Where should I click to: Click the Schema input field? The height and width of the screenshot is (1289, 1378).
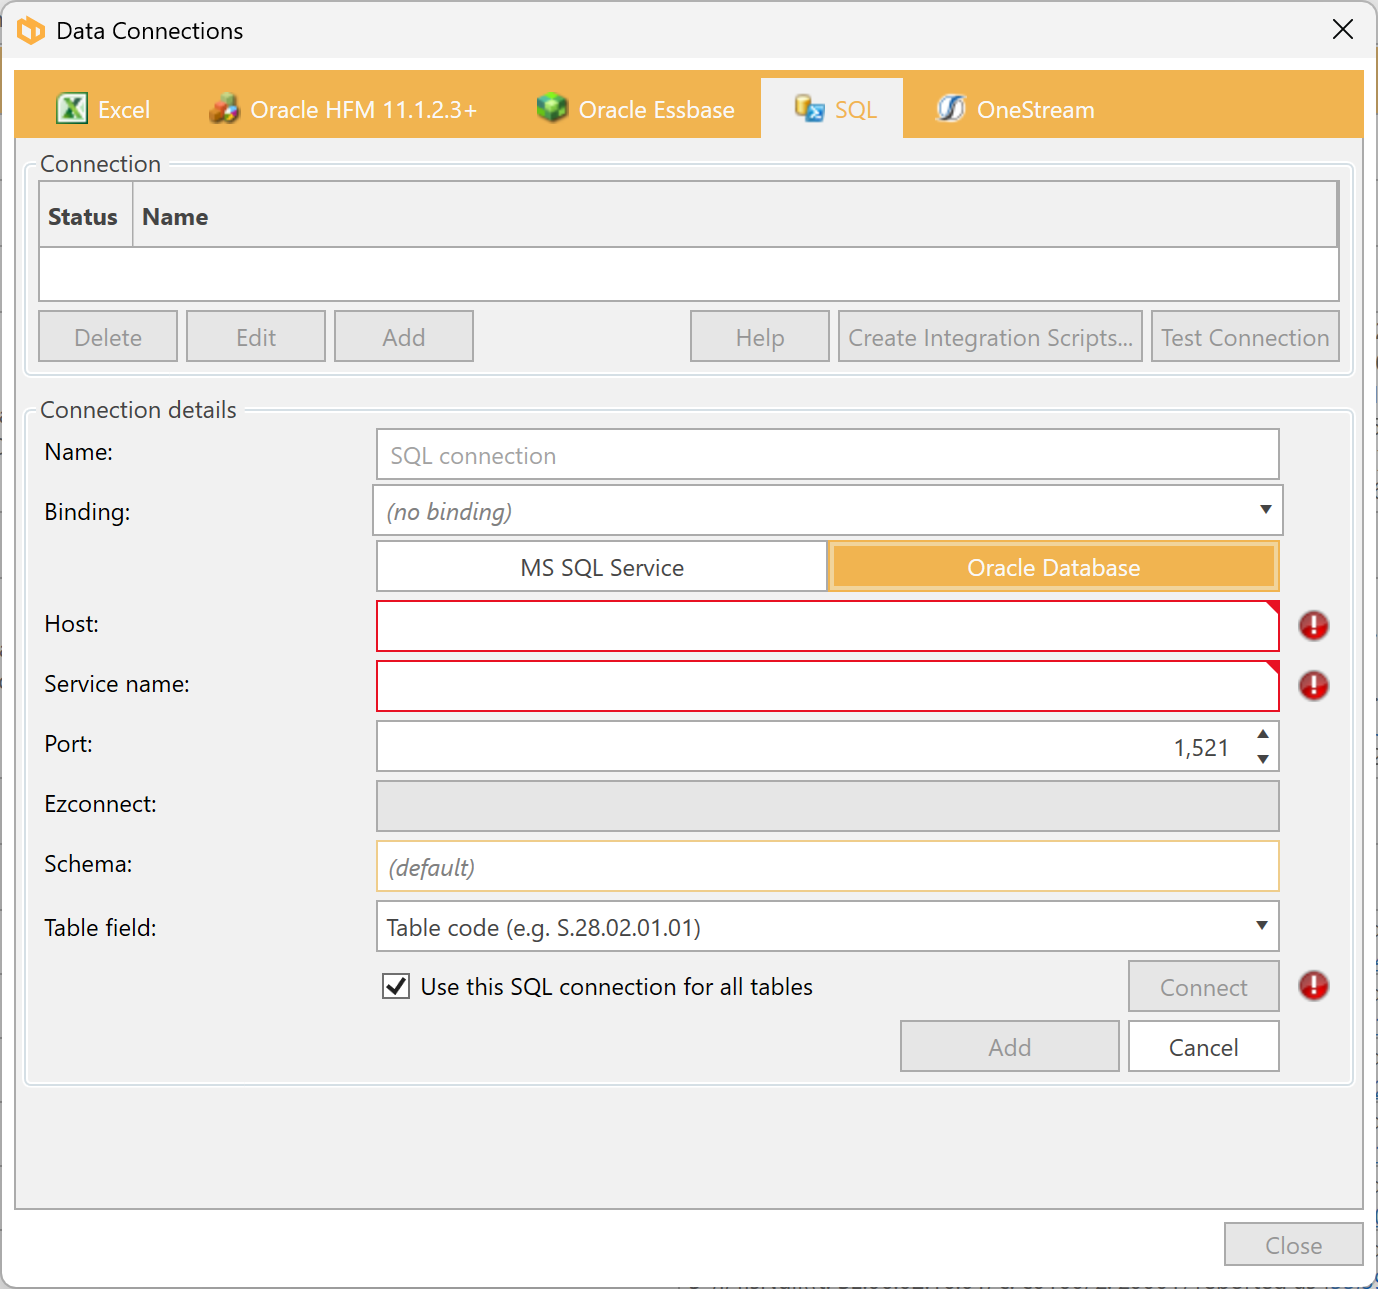(826, 867)
